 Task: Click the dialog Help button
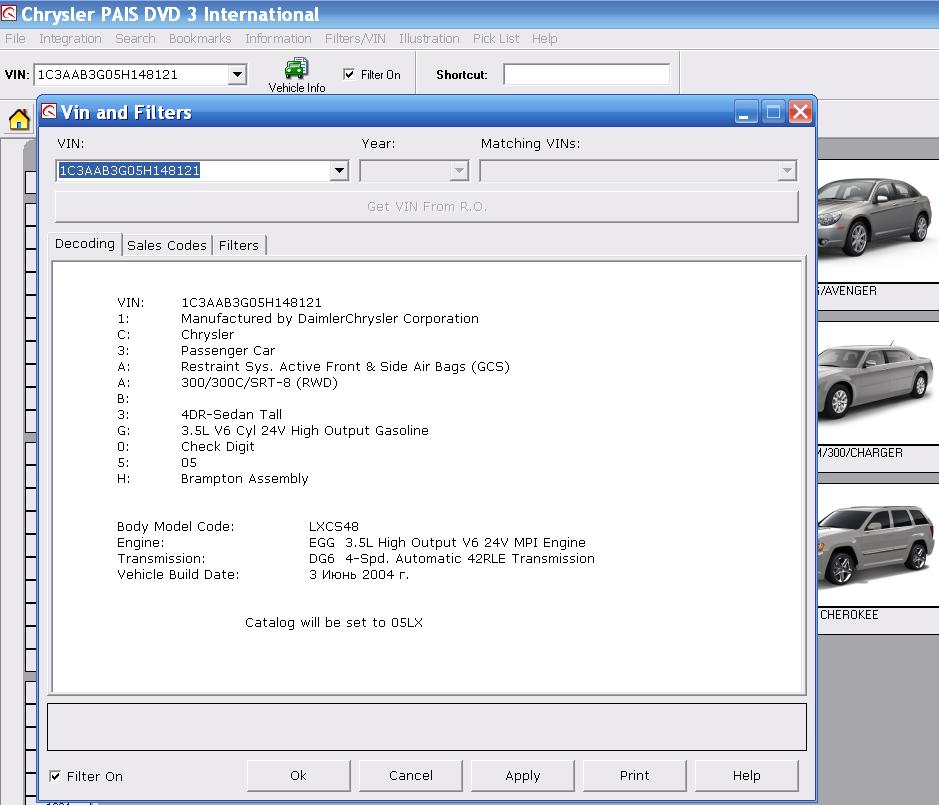(x=747, y=776)
